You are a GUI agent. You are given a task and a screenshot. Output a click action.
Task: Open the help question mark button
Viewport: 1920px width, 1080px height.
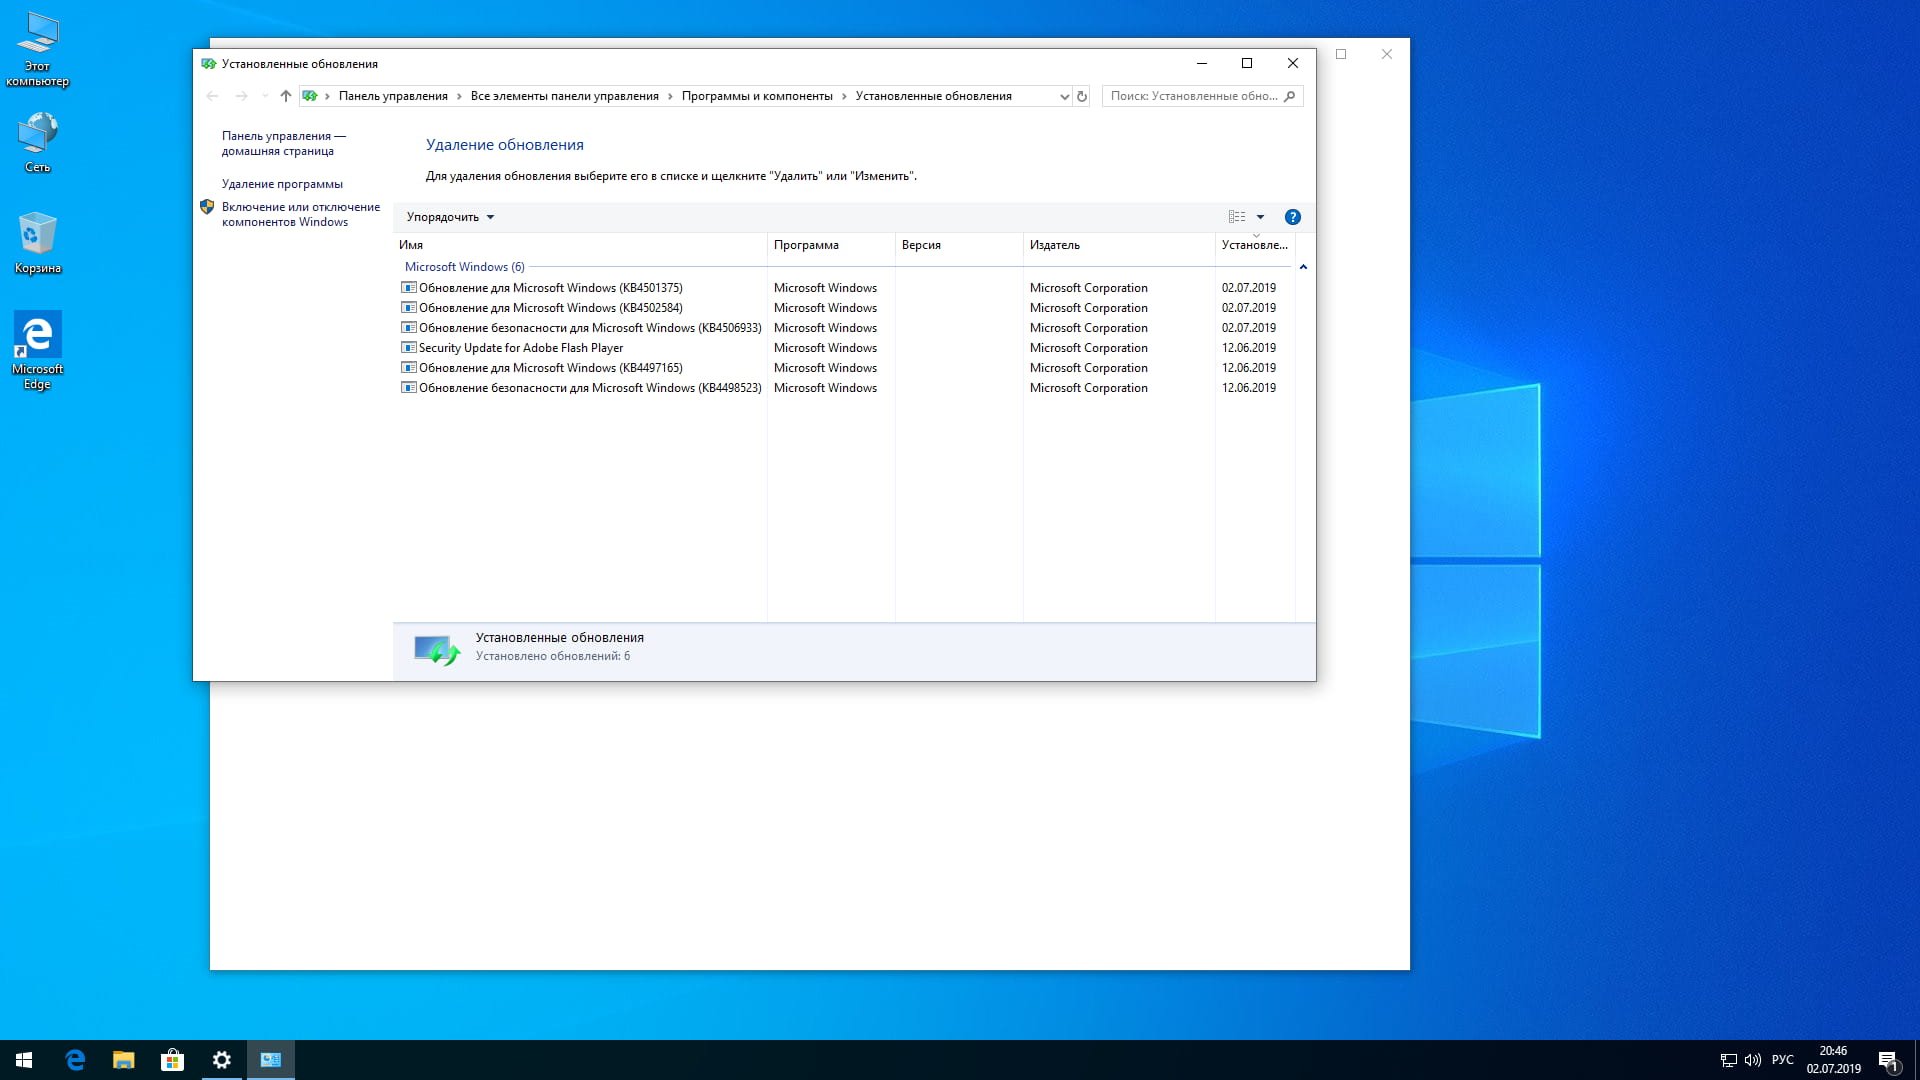[x=1293, y=217]
